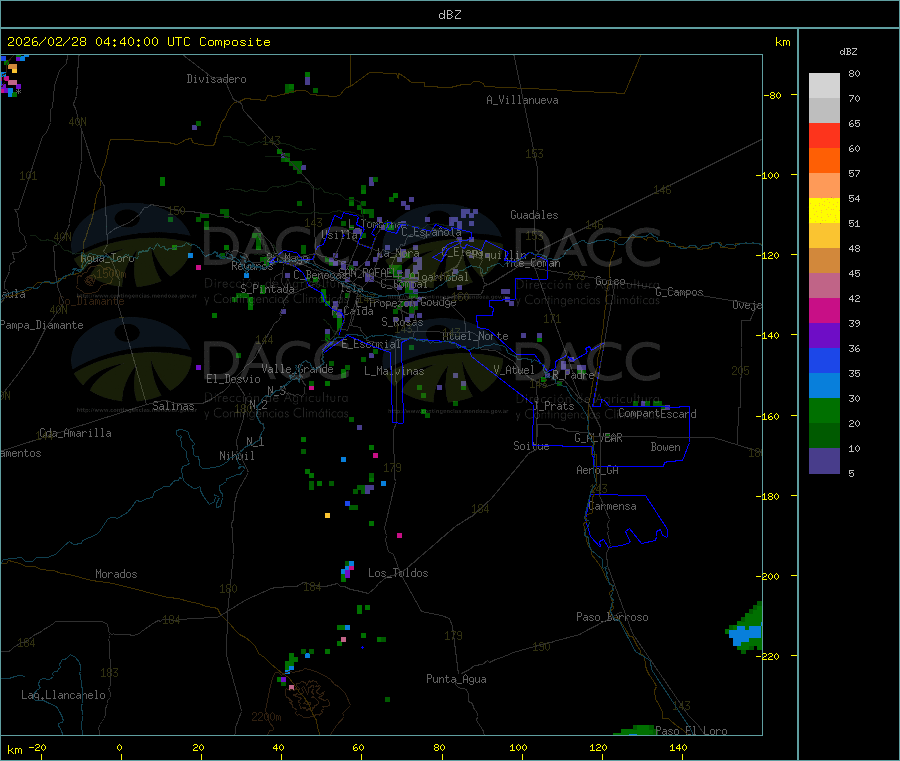Click the -20 km x-axis tick label
The width and height of the screenshot is (900, 761).
pyautogui.click(x=37, y=747)
